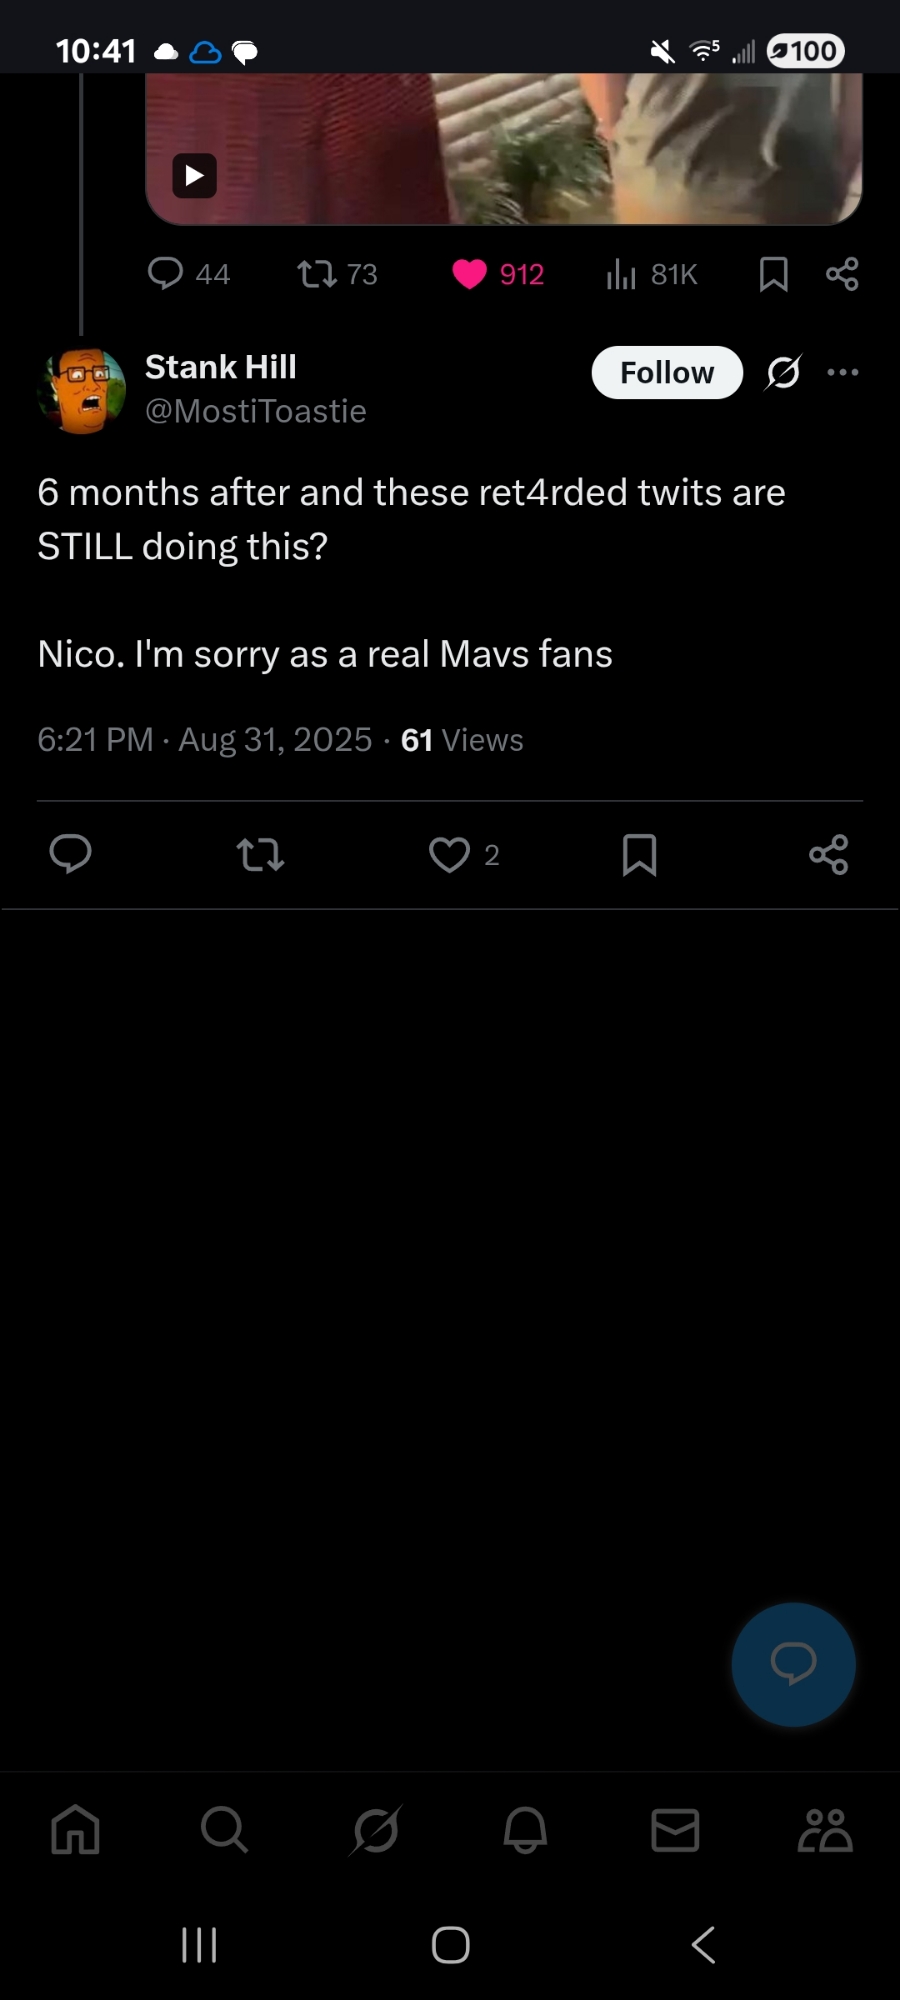Play the video in parent tweet

tap(194, 176)
